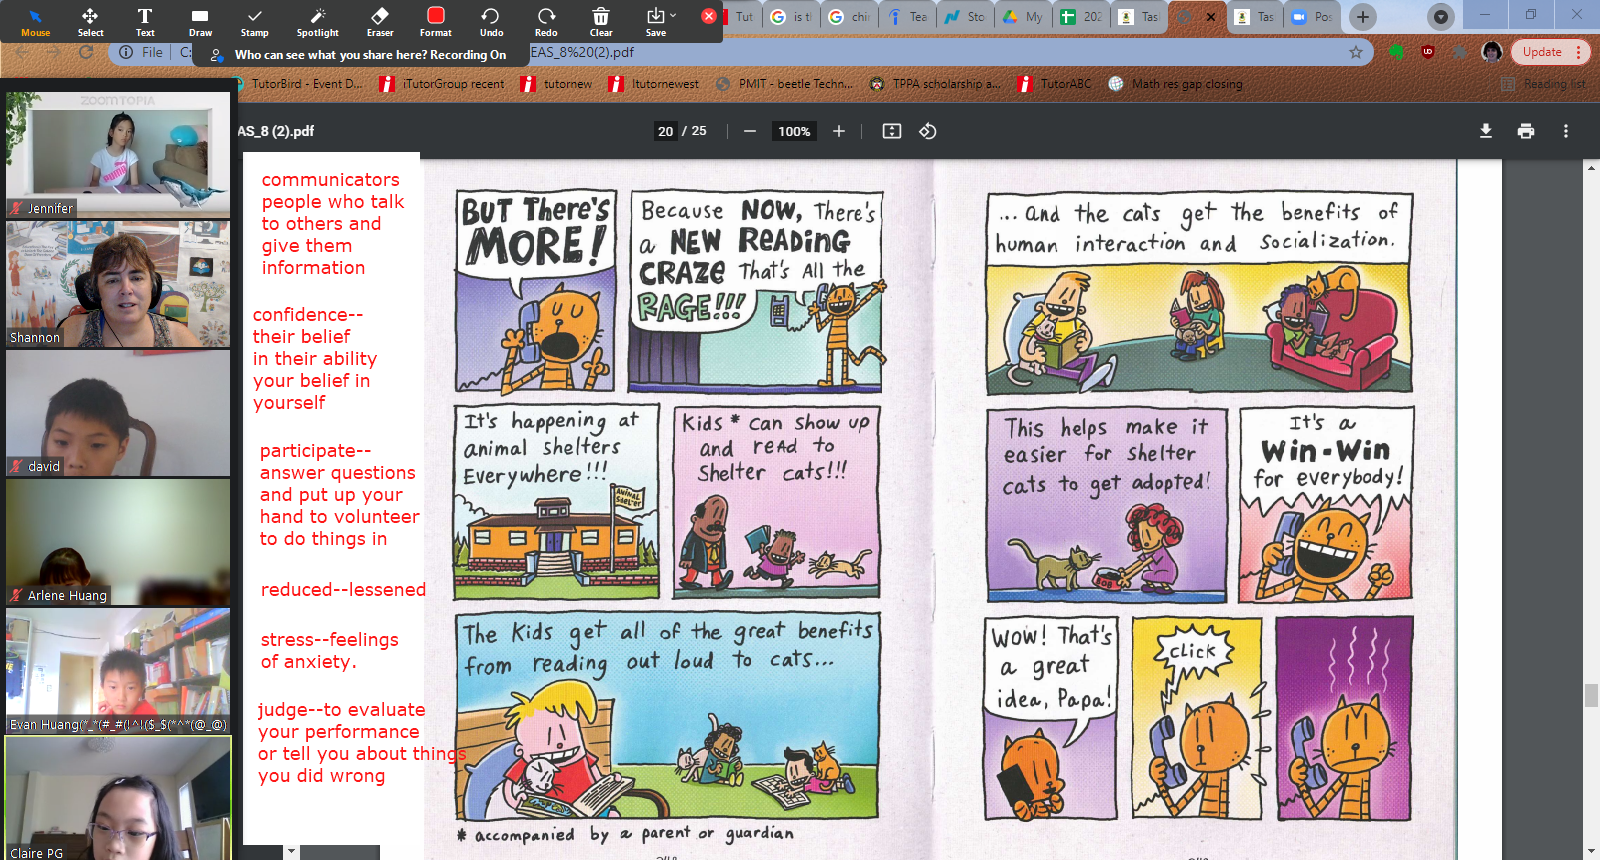Open the extensions puzzle icon

point(1461,52)
